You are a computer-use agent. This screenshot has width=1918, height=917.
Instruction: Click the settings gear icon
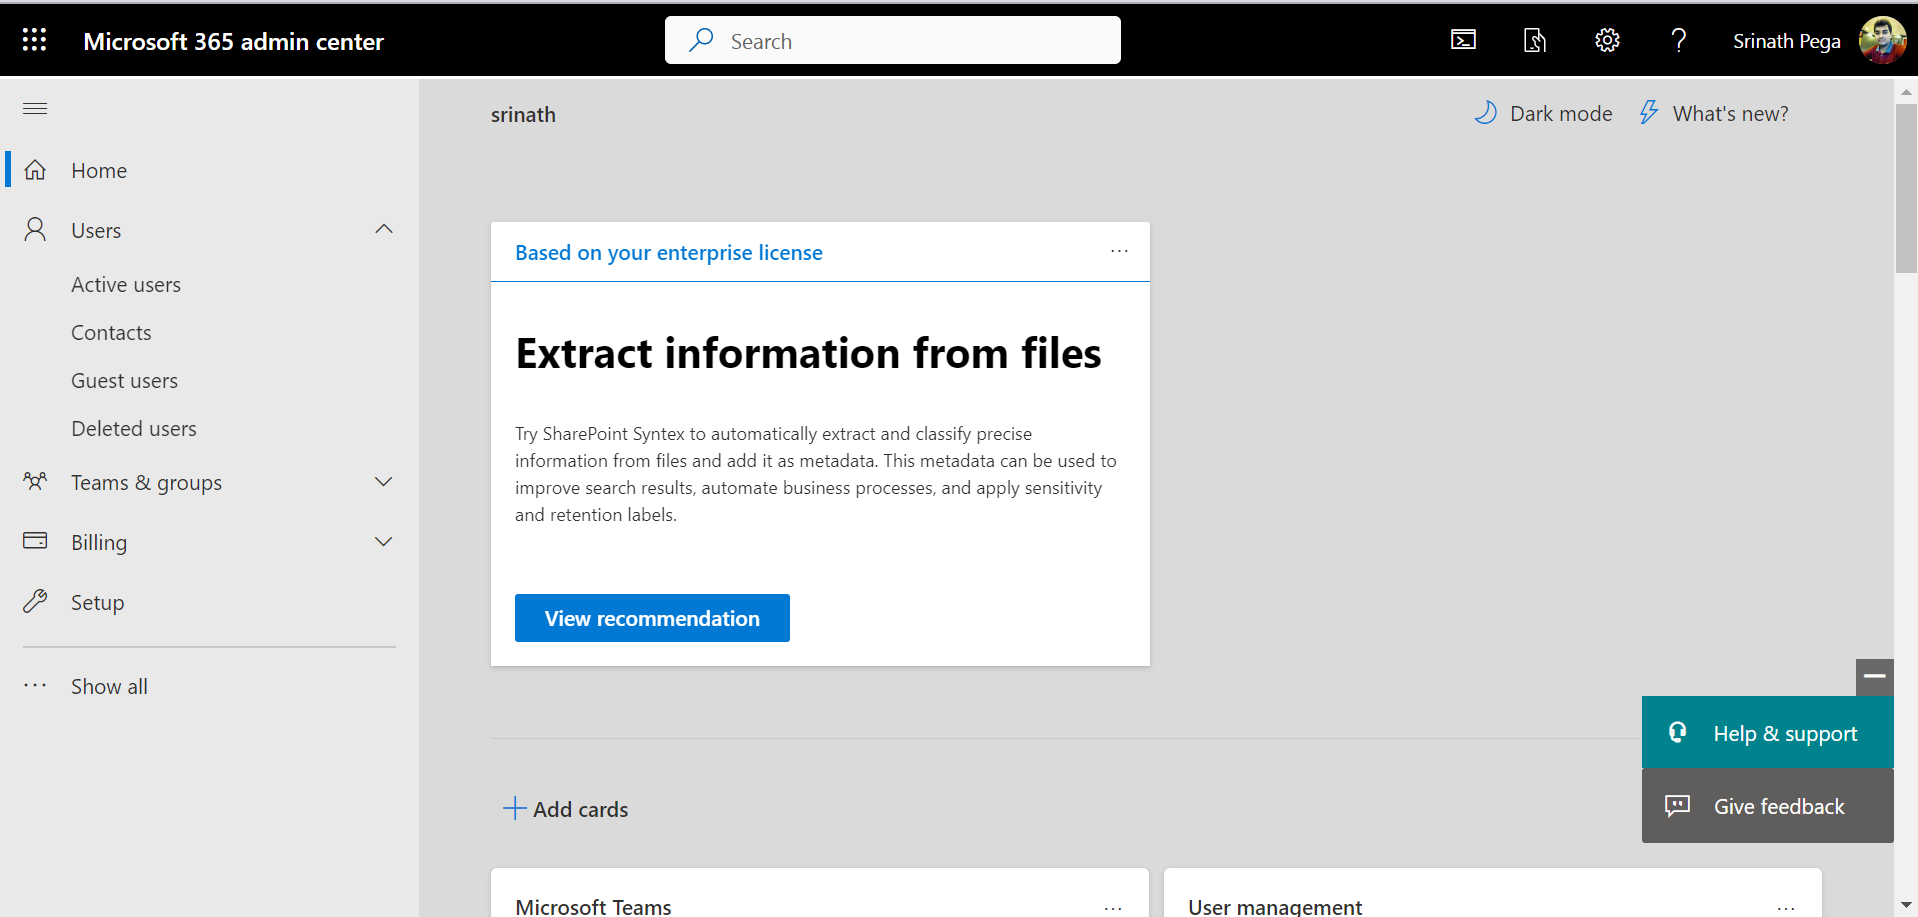coord(1607,40)
